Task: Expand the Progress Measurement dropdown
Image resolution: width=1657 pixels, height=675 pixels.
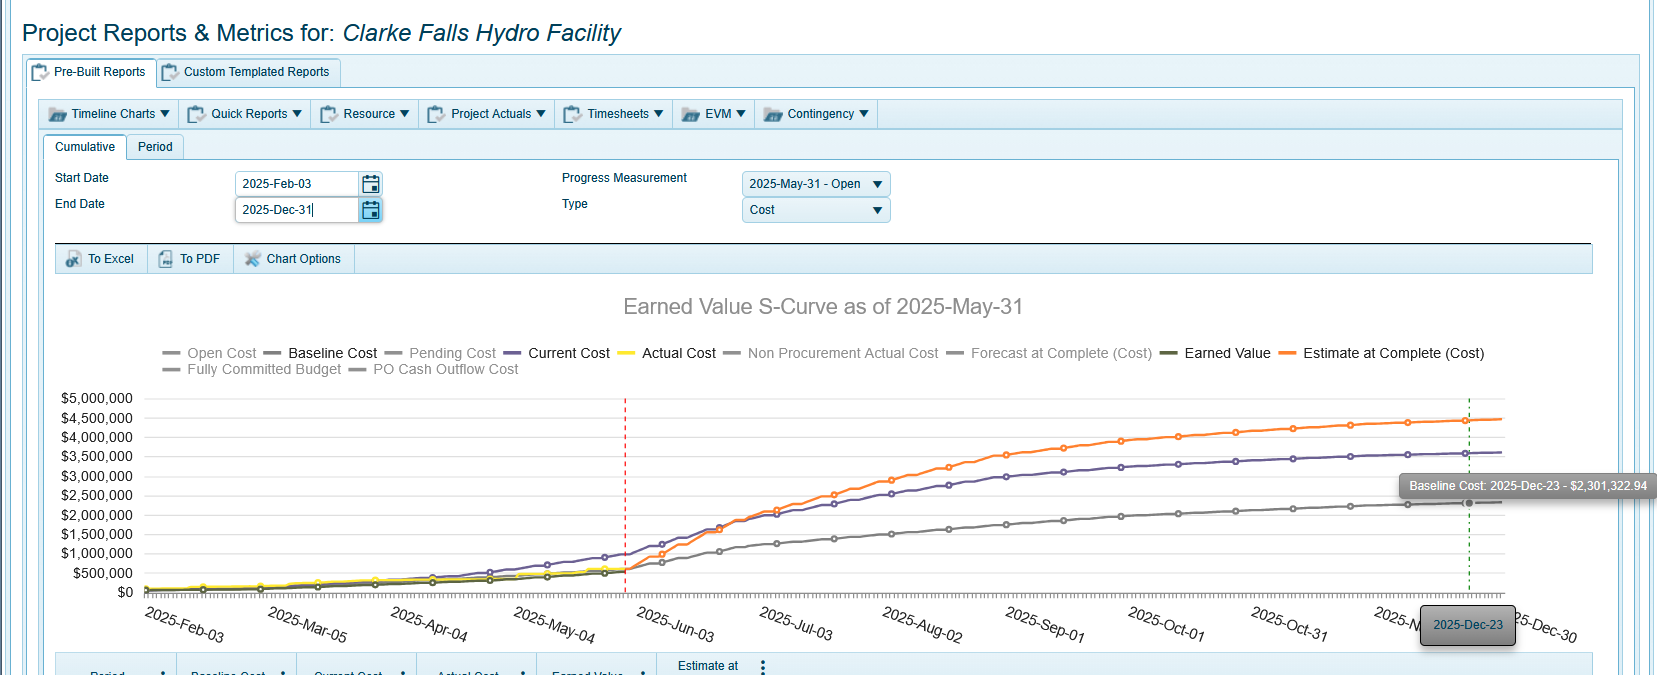Action: (815, 184)
